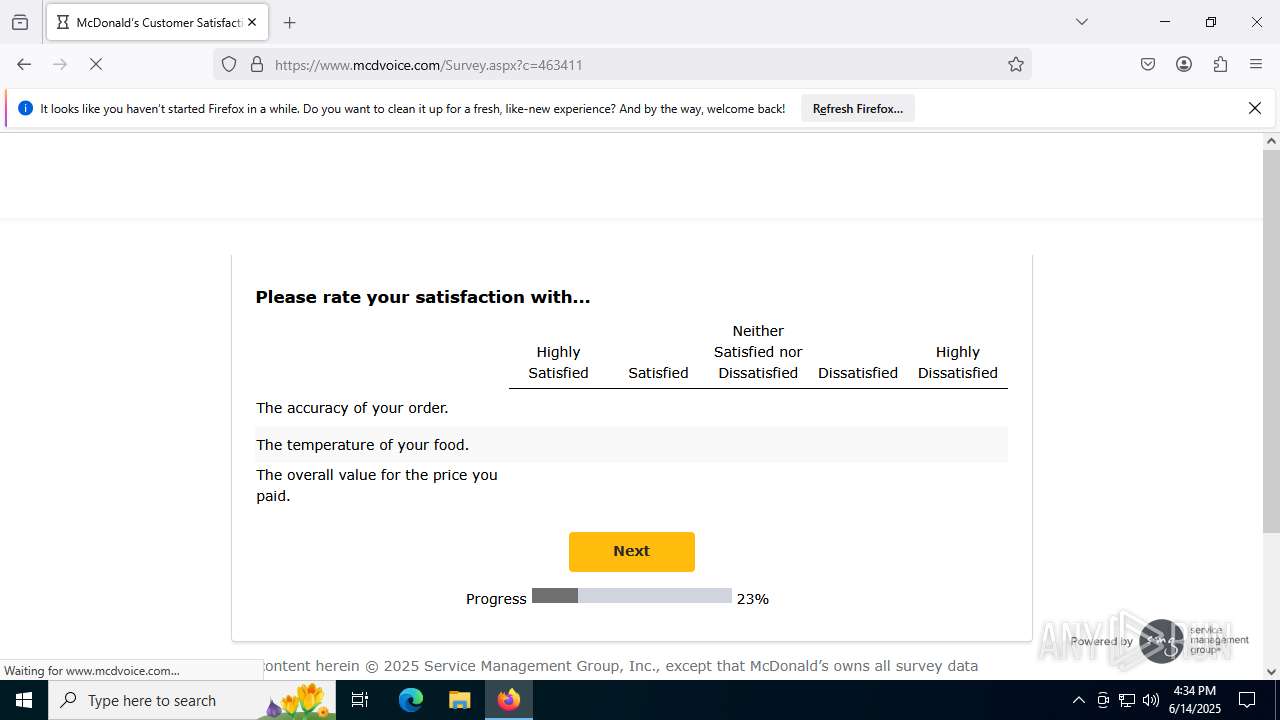Close the McDonald's Customer Satisfaction tab
This screenshot has height=720, width=1280.
click(x=252, y=22)
